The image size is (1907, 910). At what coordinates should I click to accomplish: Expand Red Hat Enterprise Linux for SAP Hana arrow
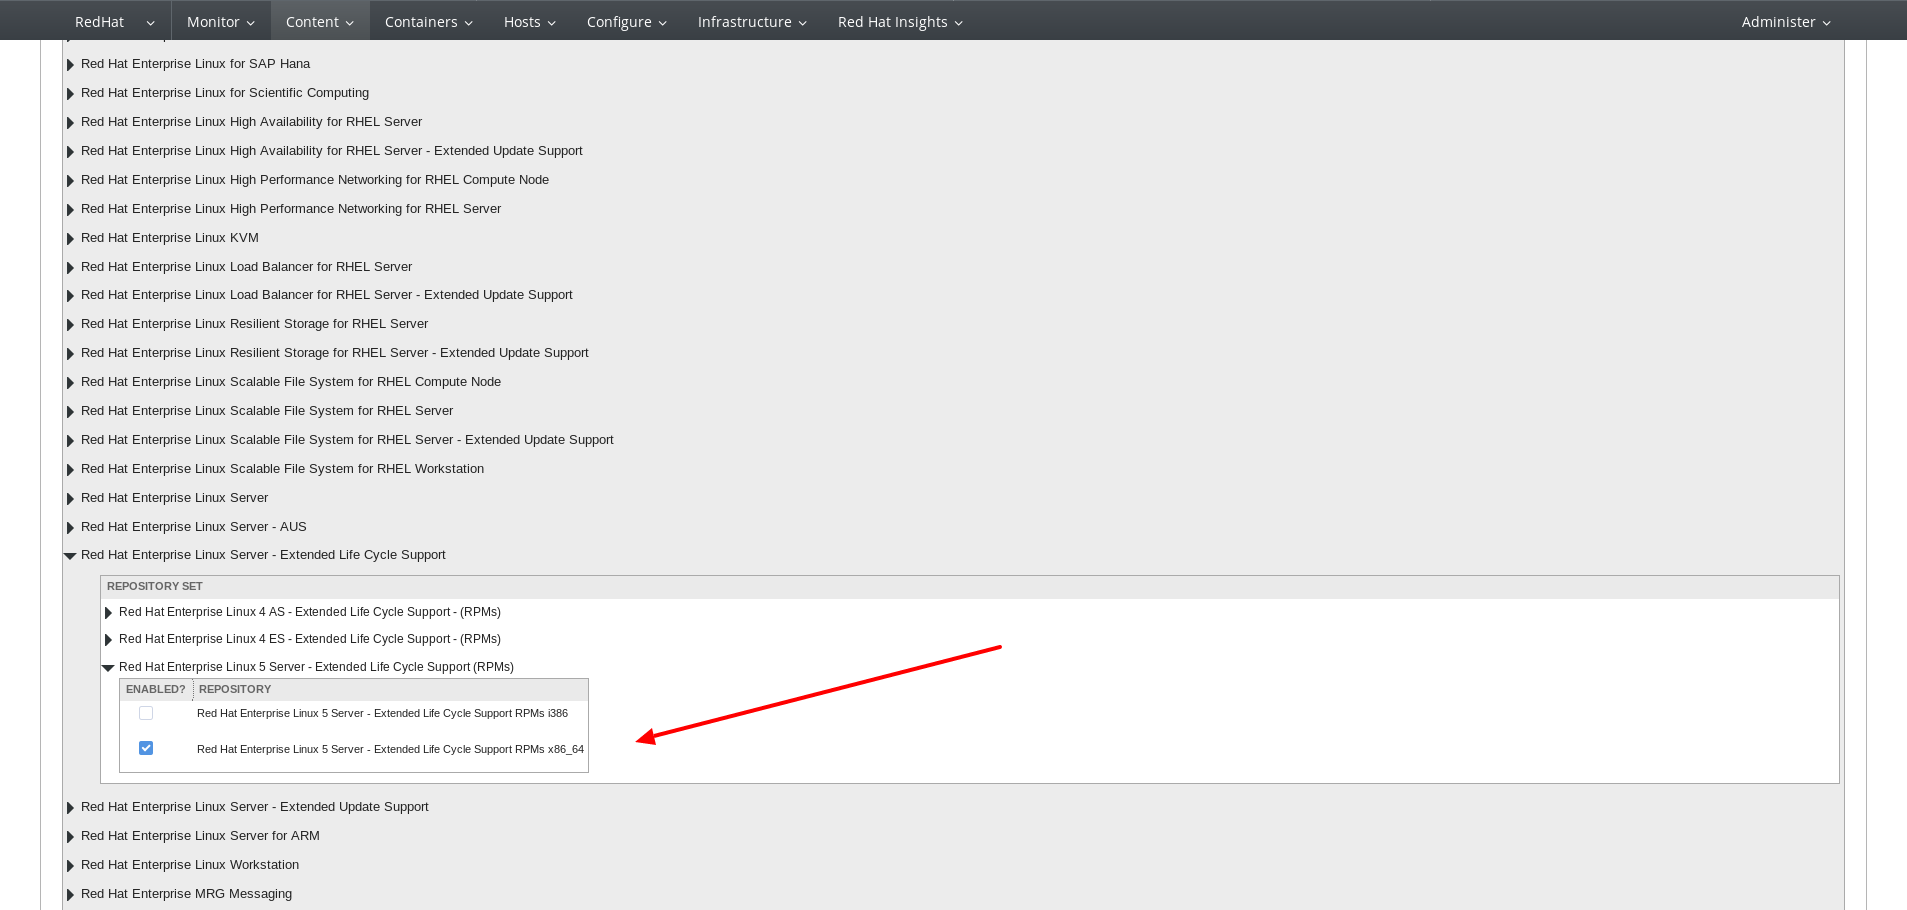(70, 64)
